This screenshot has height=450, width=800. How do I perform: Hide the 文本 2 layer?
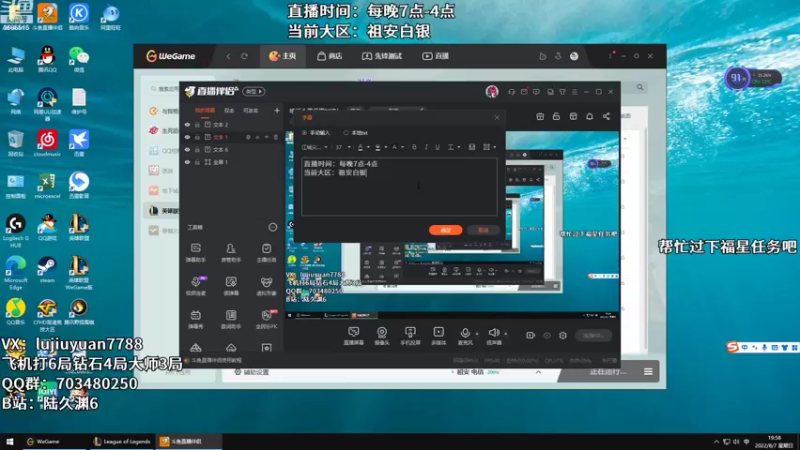coord(187,124)
